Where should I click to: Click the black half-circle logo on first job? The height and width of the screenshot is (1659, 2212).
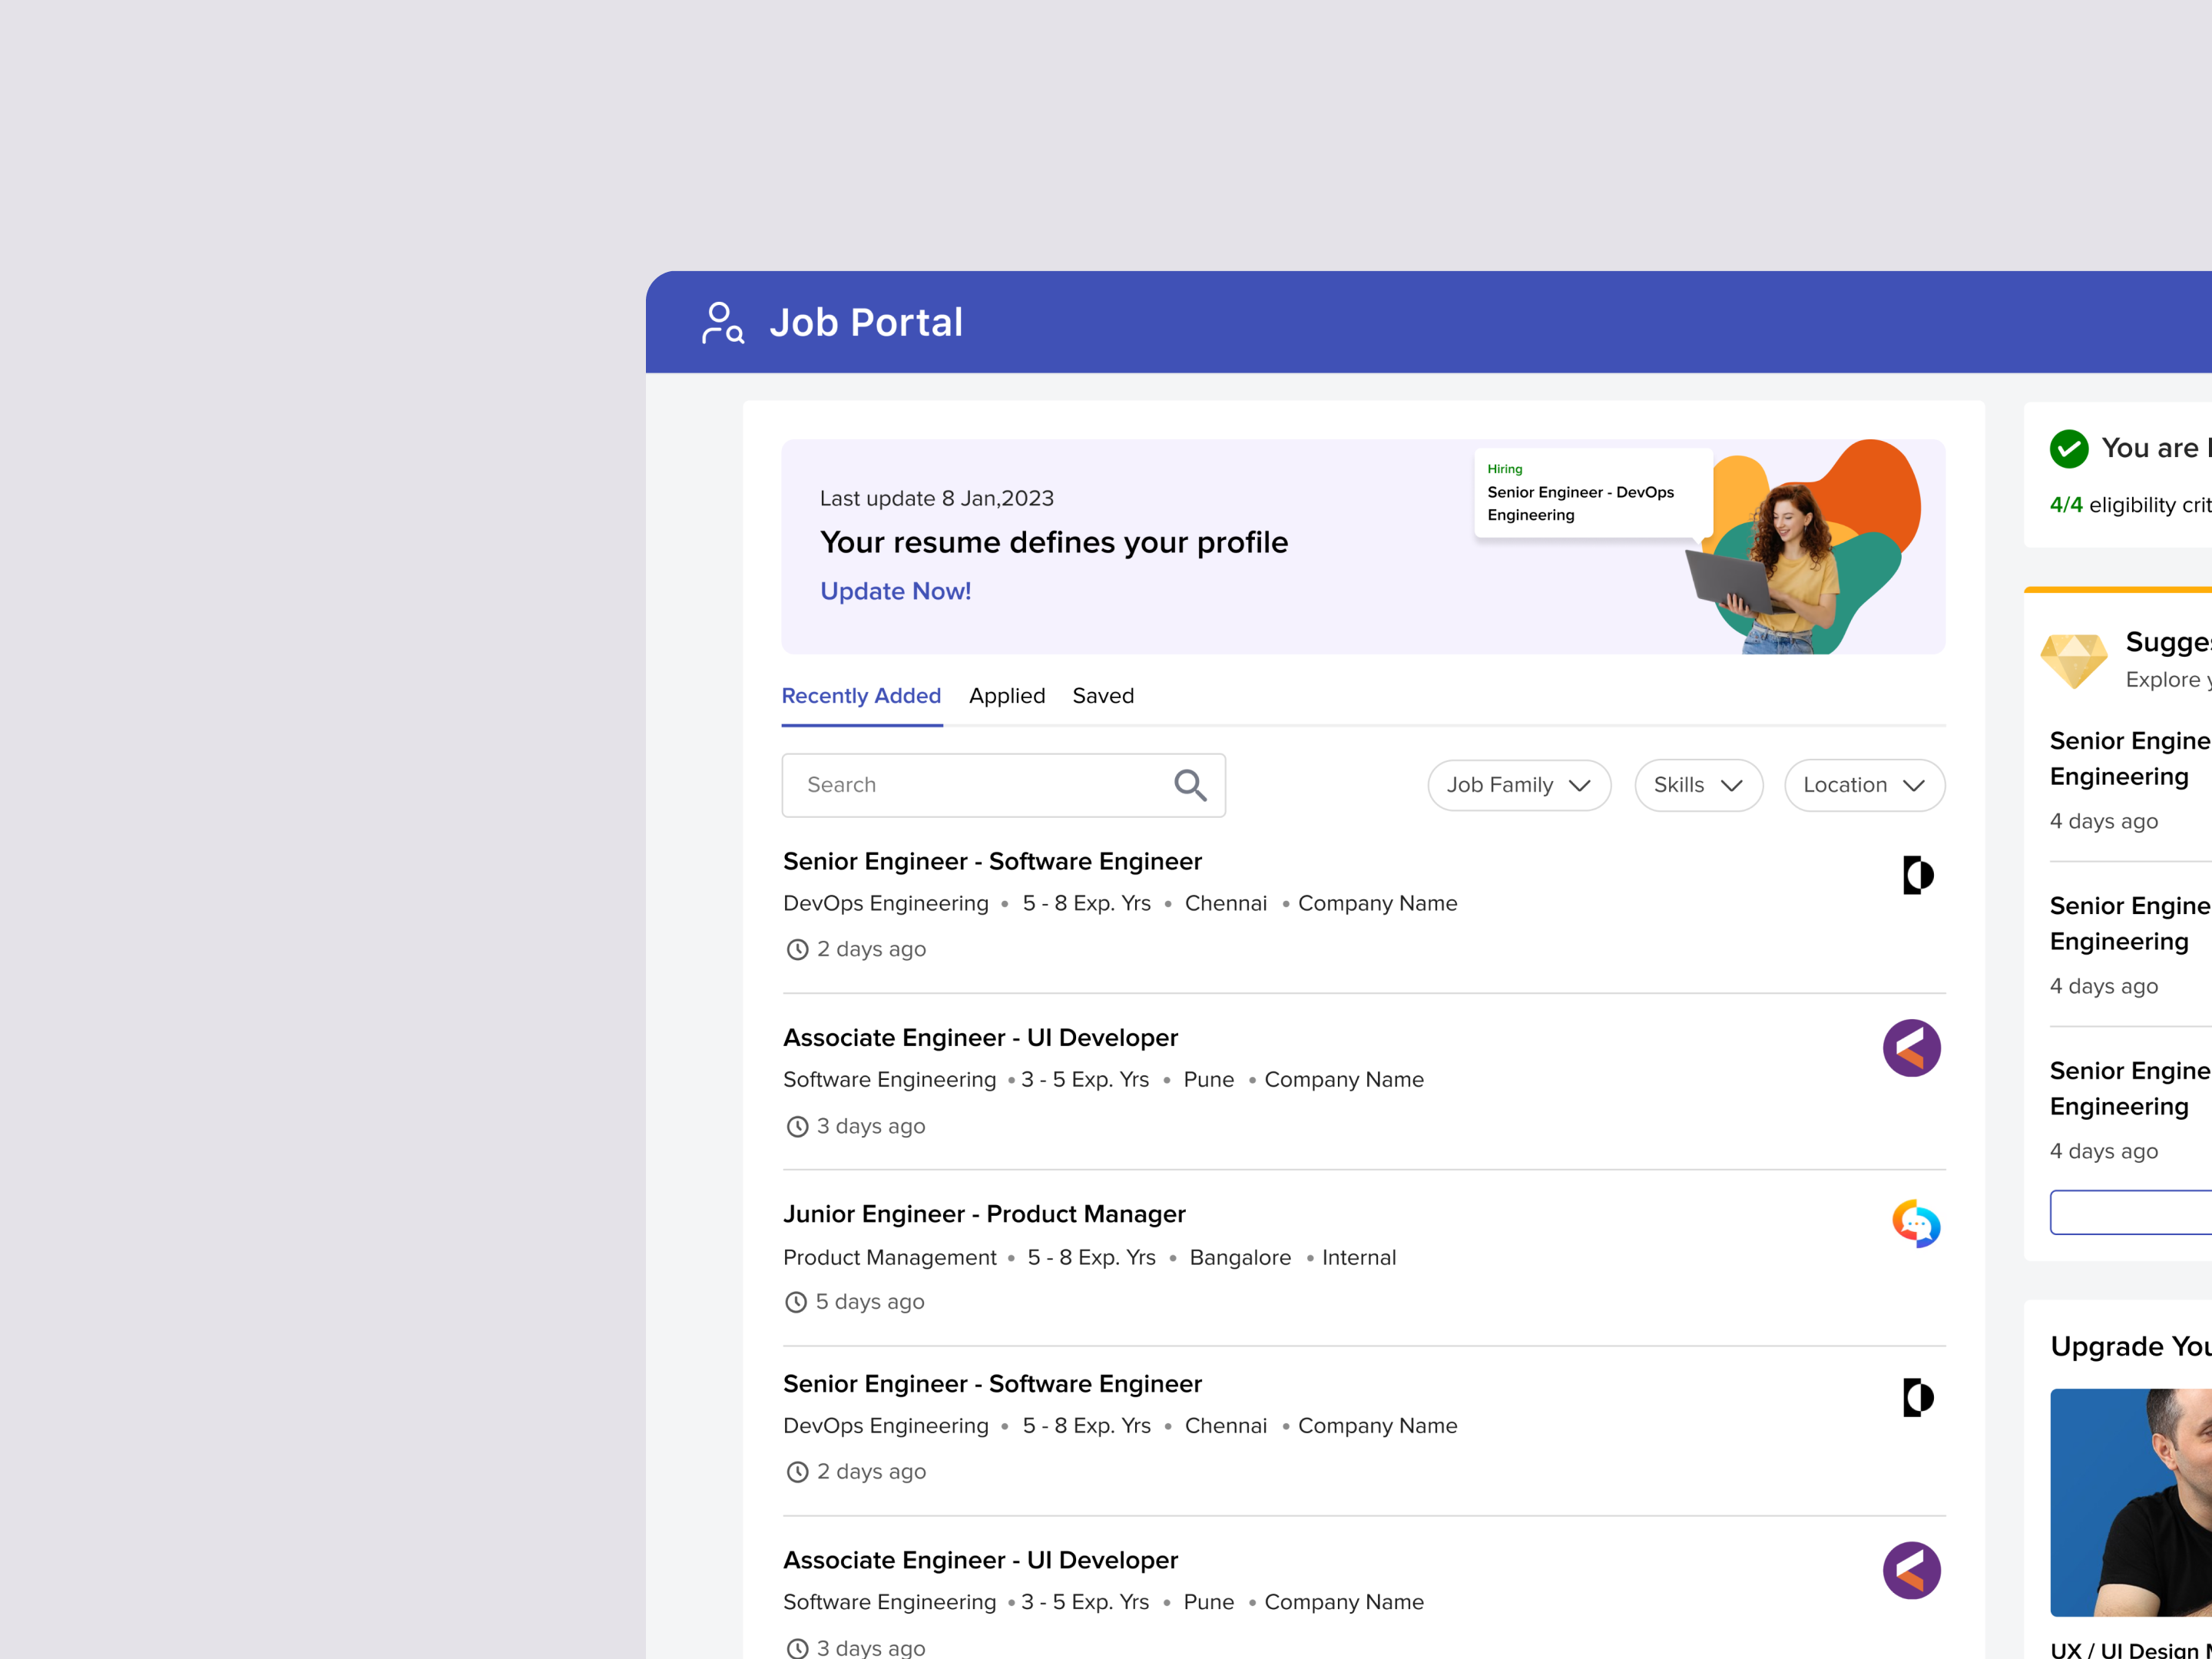coord(1916,875)
